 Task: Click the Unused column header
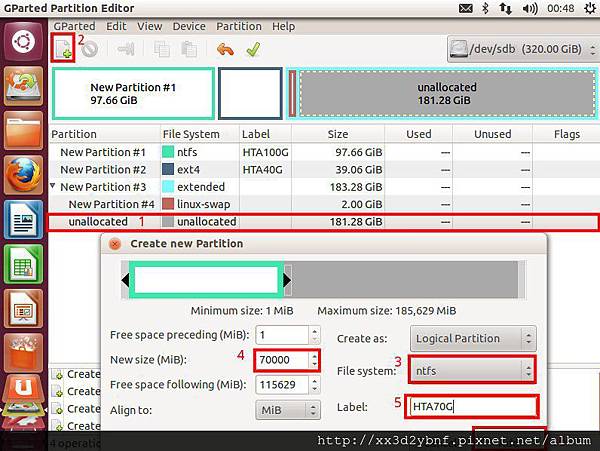[492, 134]
